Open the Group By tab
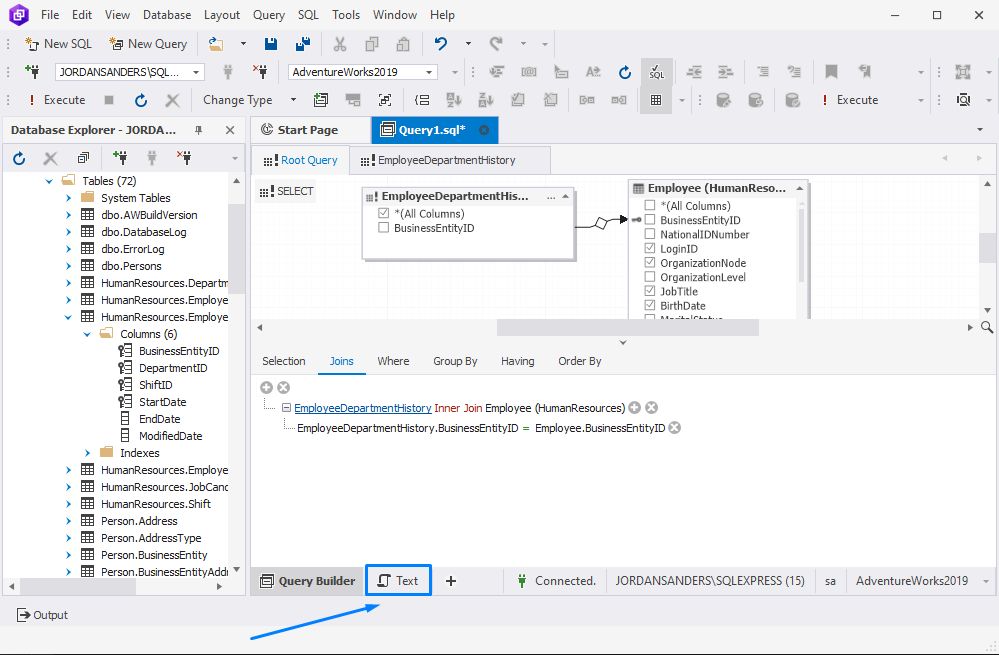999x655 pixels. pyautogui.click(x=455, y=361)
